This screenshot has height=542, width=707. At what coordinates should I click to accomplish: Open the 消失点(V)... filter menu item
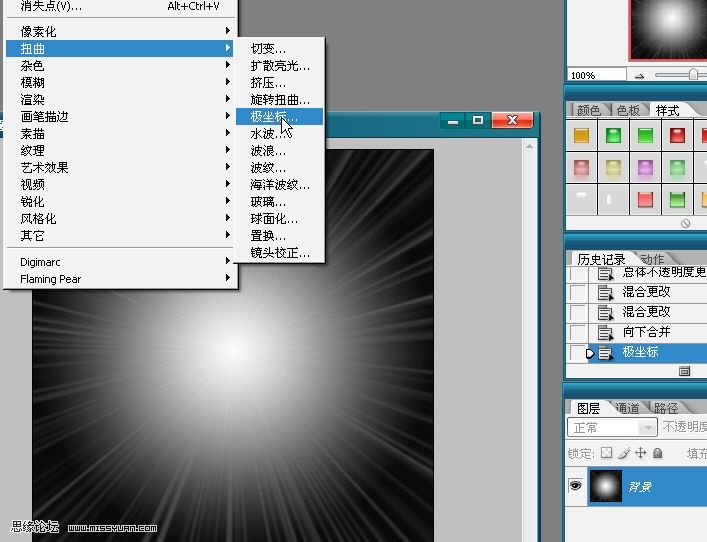pyautogui.click(x=119, y=6)
